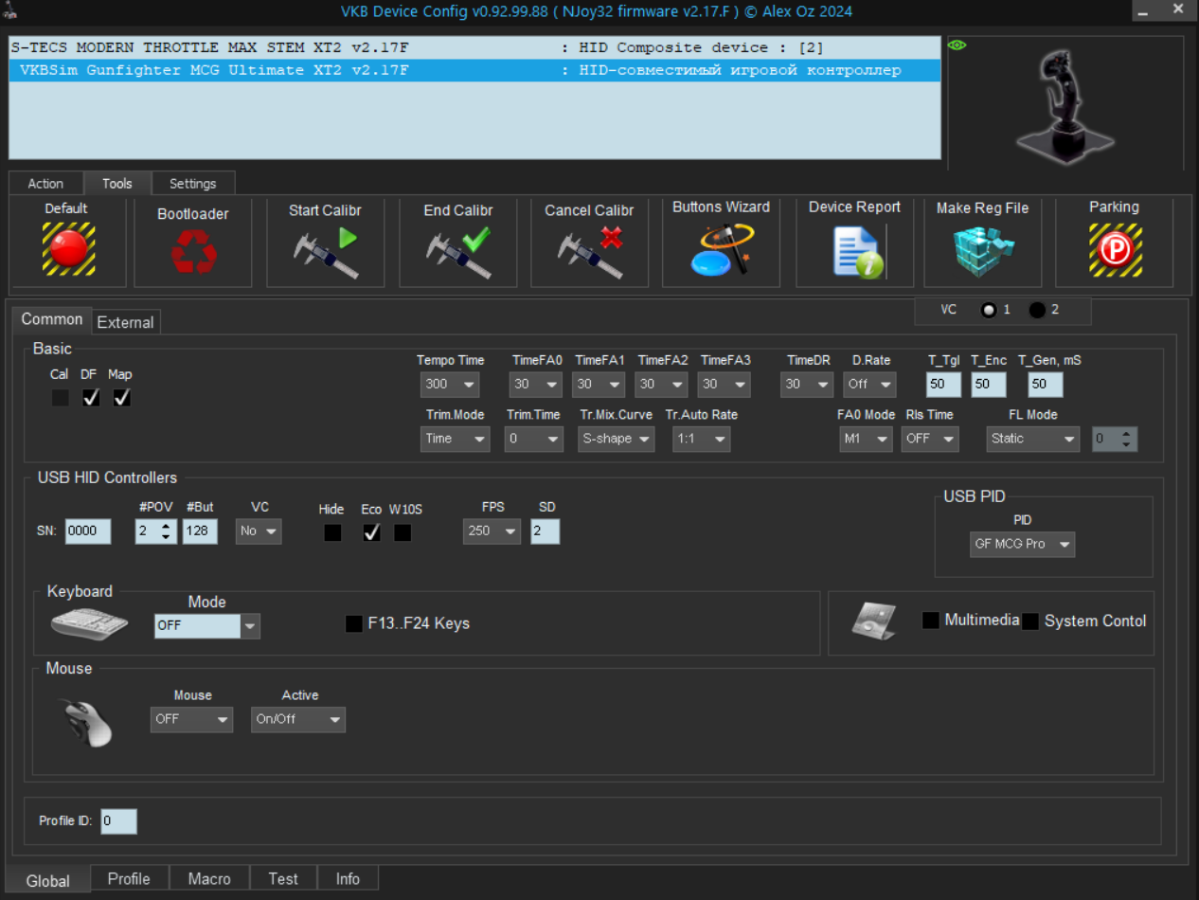
Task: Click the Make Reg File icon
Action: 982,251
